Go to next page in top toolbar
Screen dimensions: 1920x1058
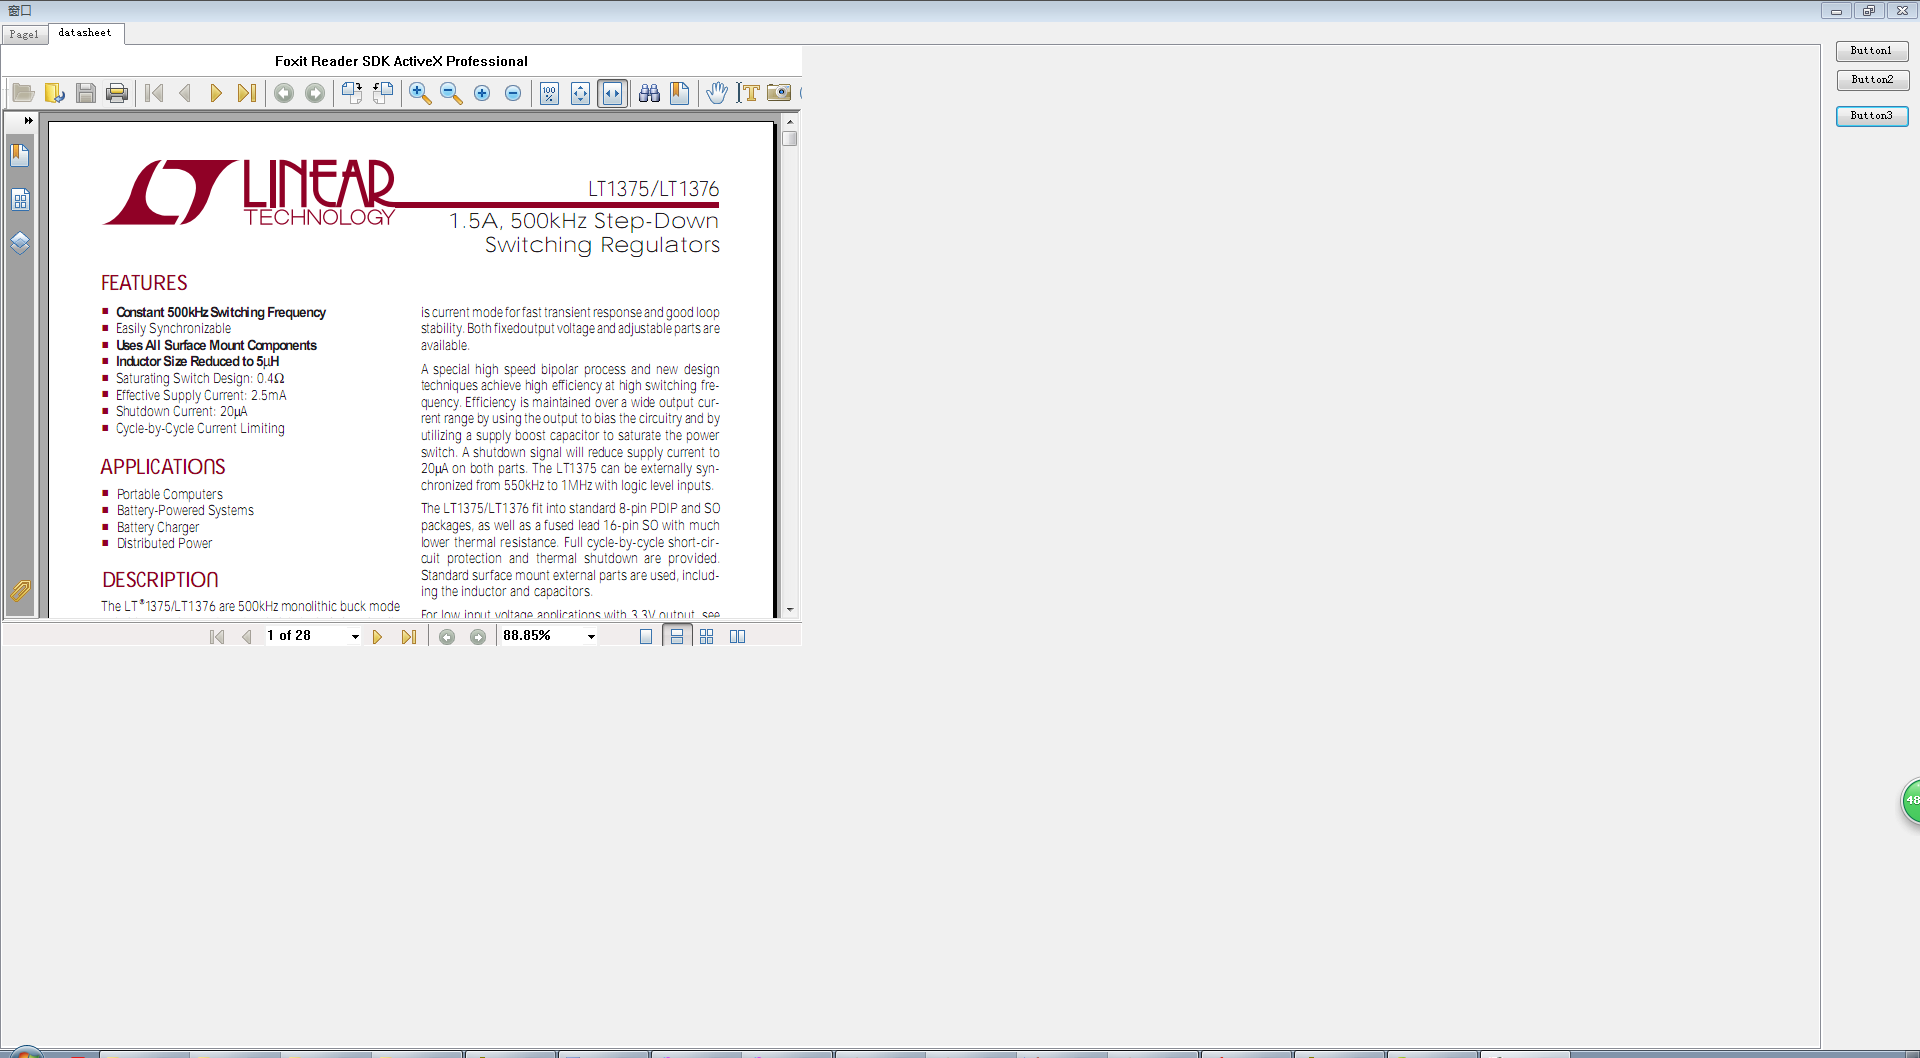pyautogui.click(x=216, y=93)
